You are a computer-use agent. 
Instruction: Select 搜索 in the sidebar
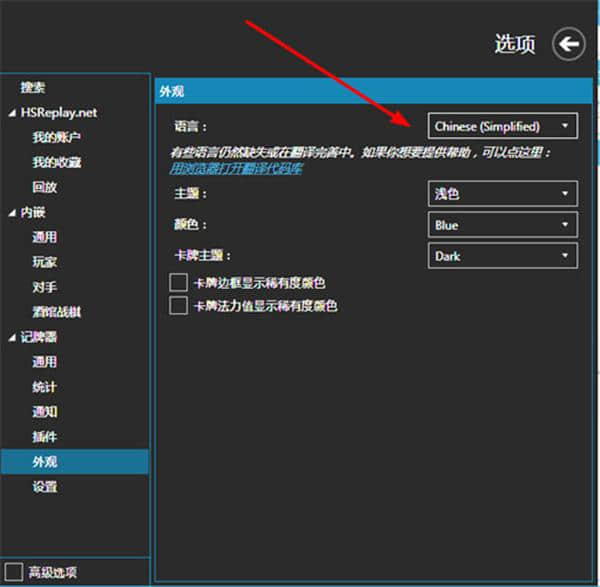coord(33,88)
